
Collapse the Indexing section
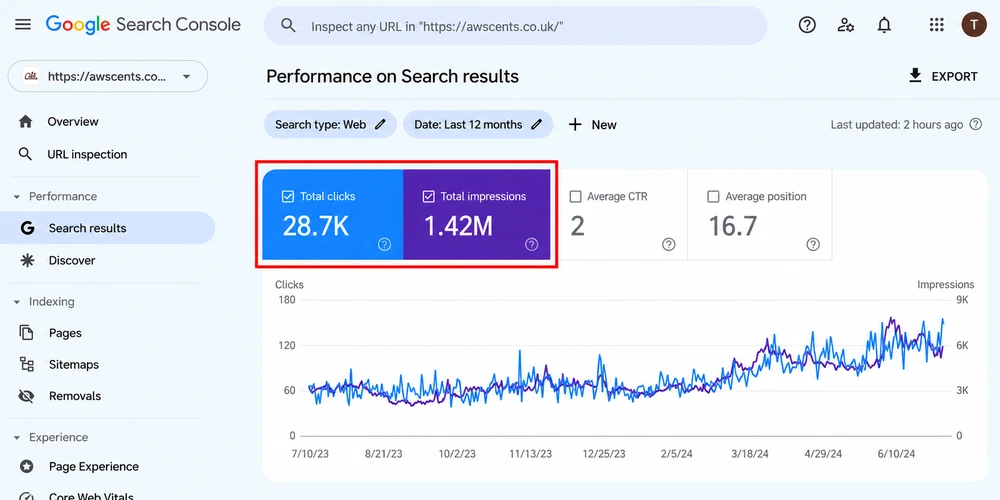coord(17,302)
